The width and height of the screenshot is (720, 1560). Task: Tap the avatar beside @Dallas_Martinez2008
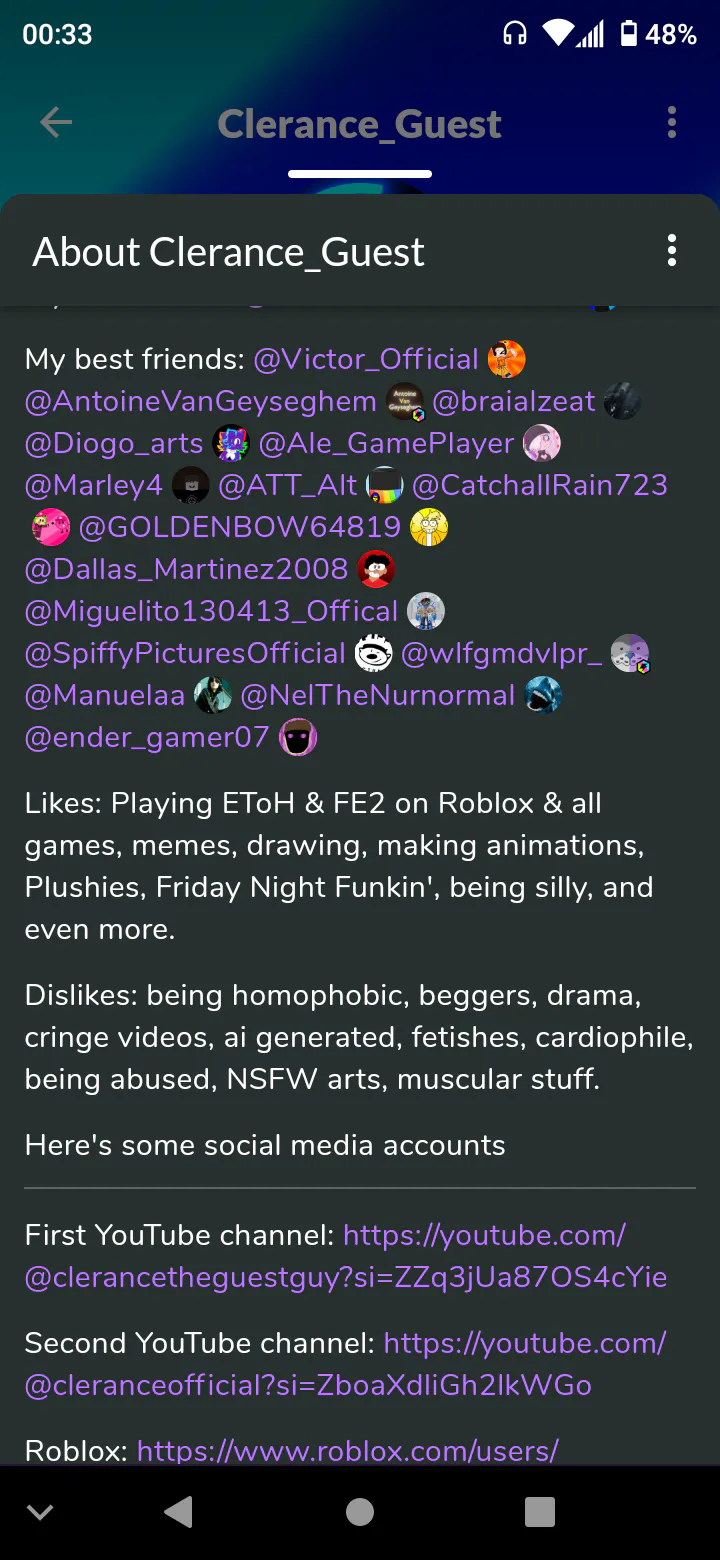[377, 569]
